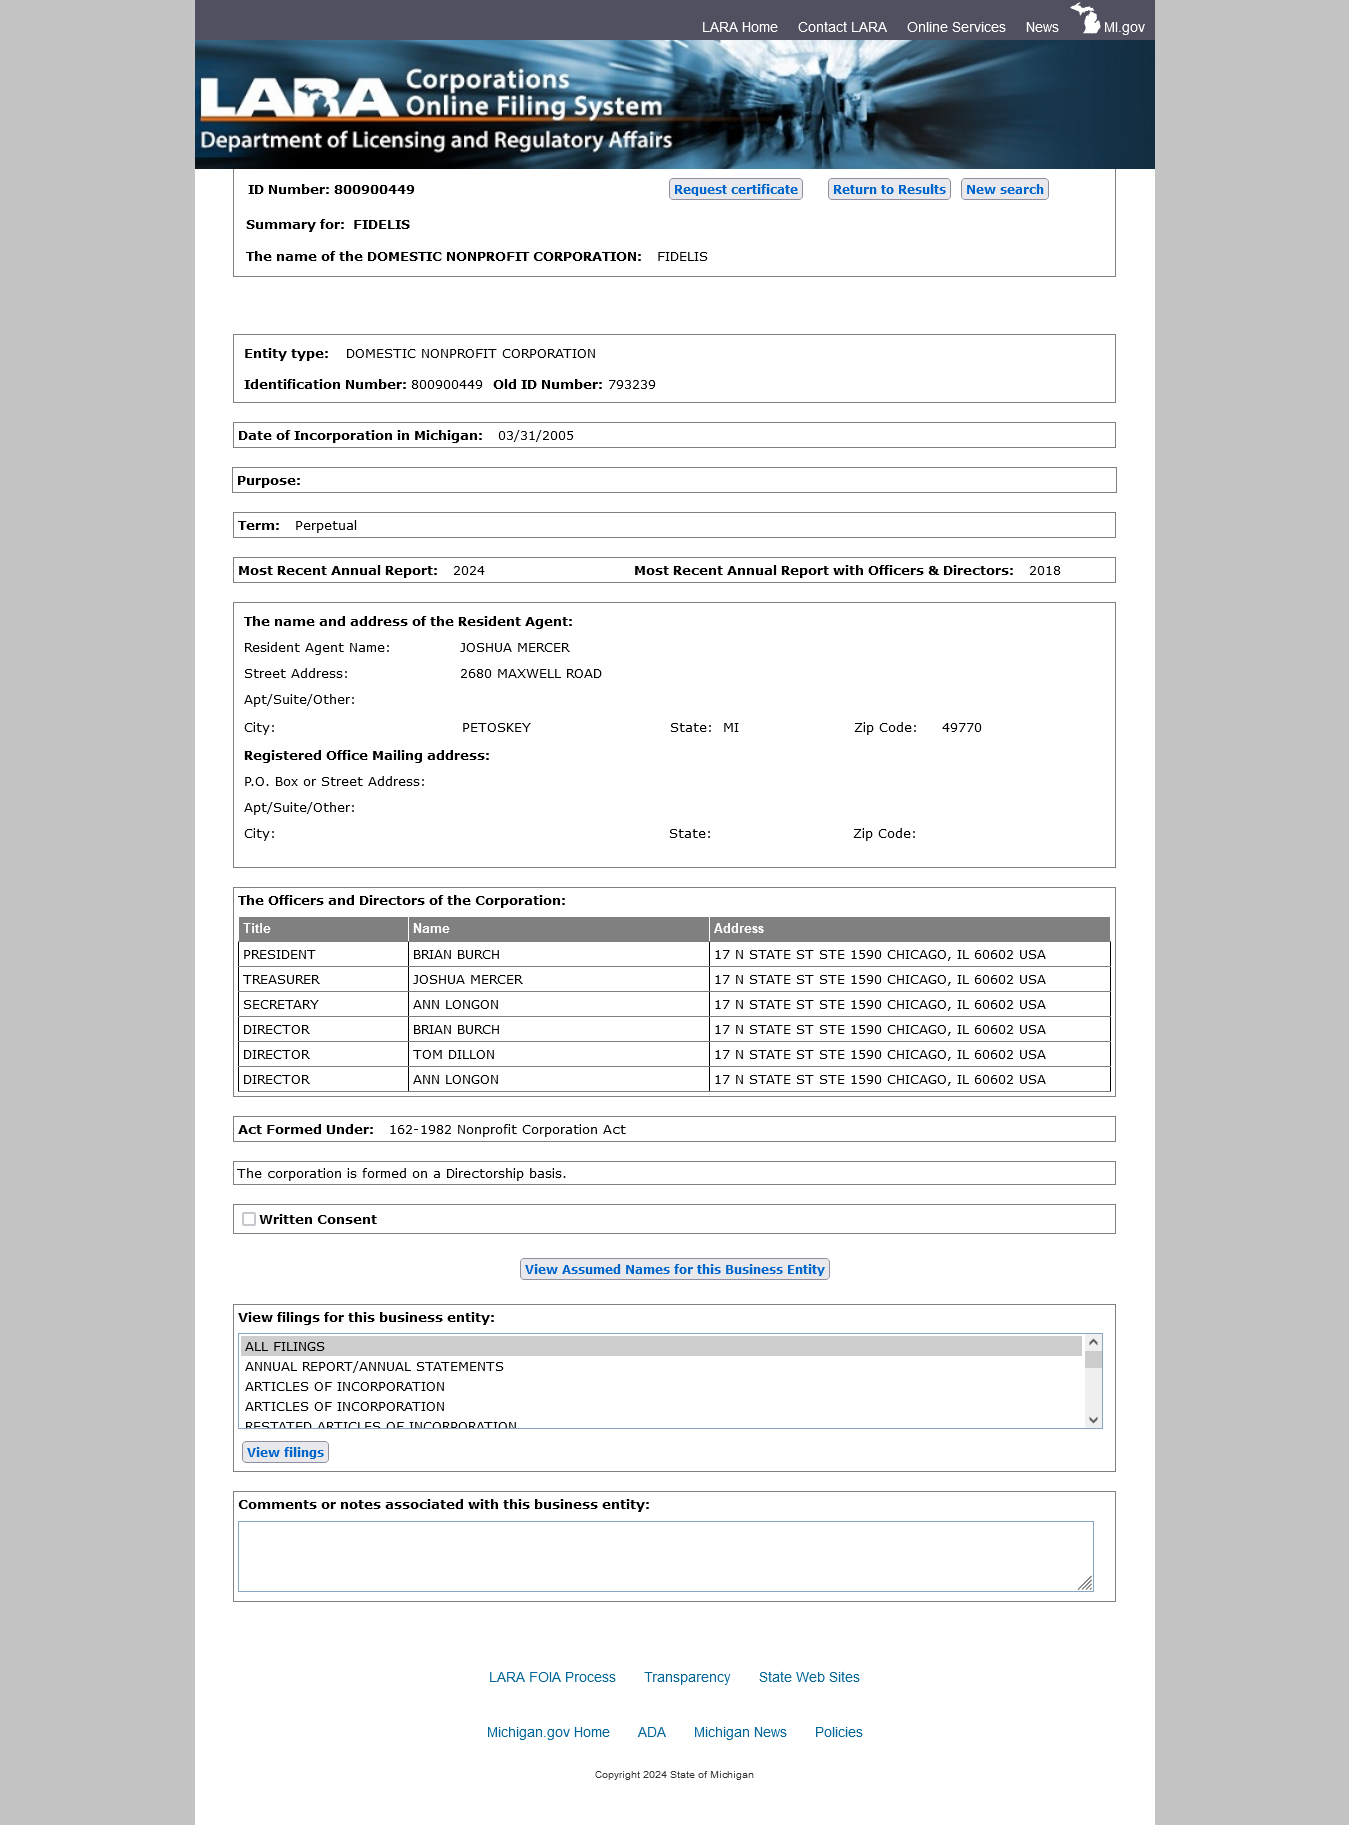
Task: Click the city value PETOSKEY
Action: click(x=496, y=727)
